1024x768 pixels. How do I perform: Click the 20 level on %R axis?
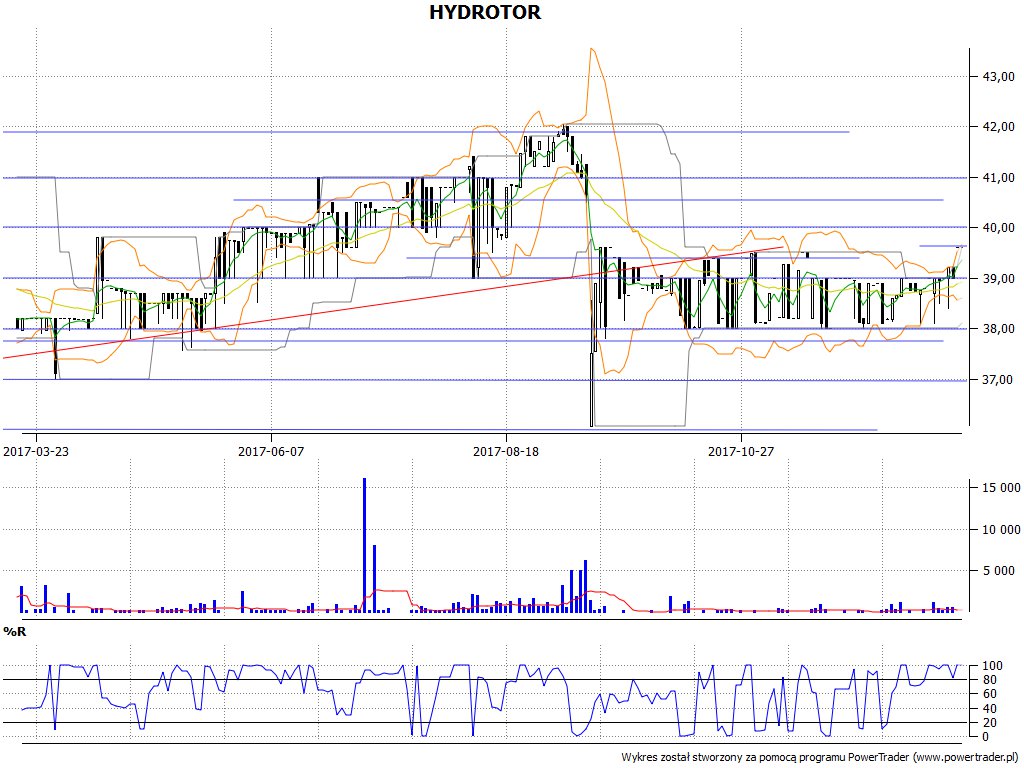pos(990,722)
